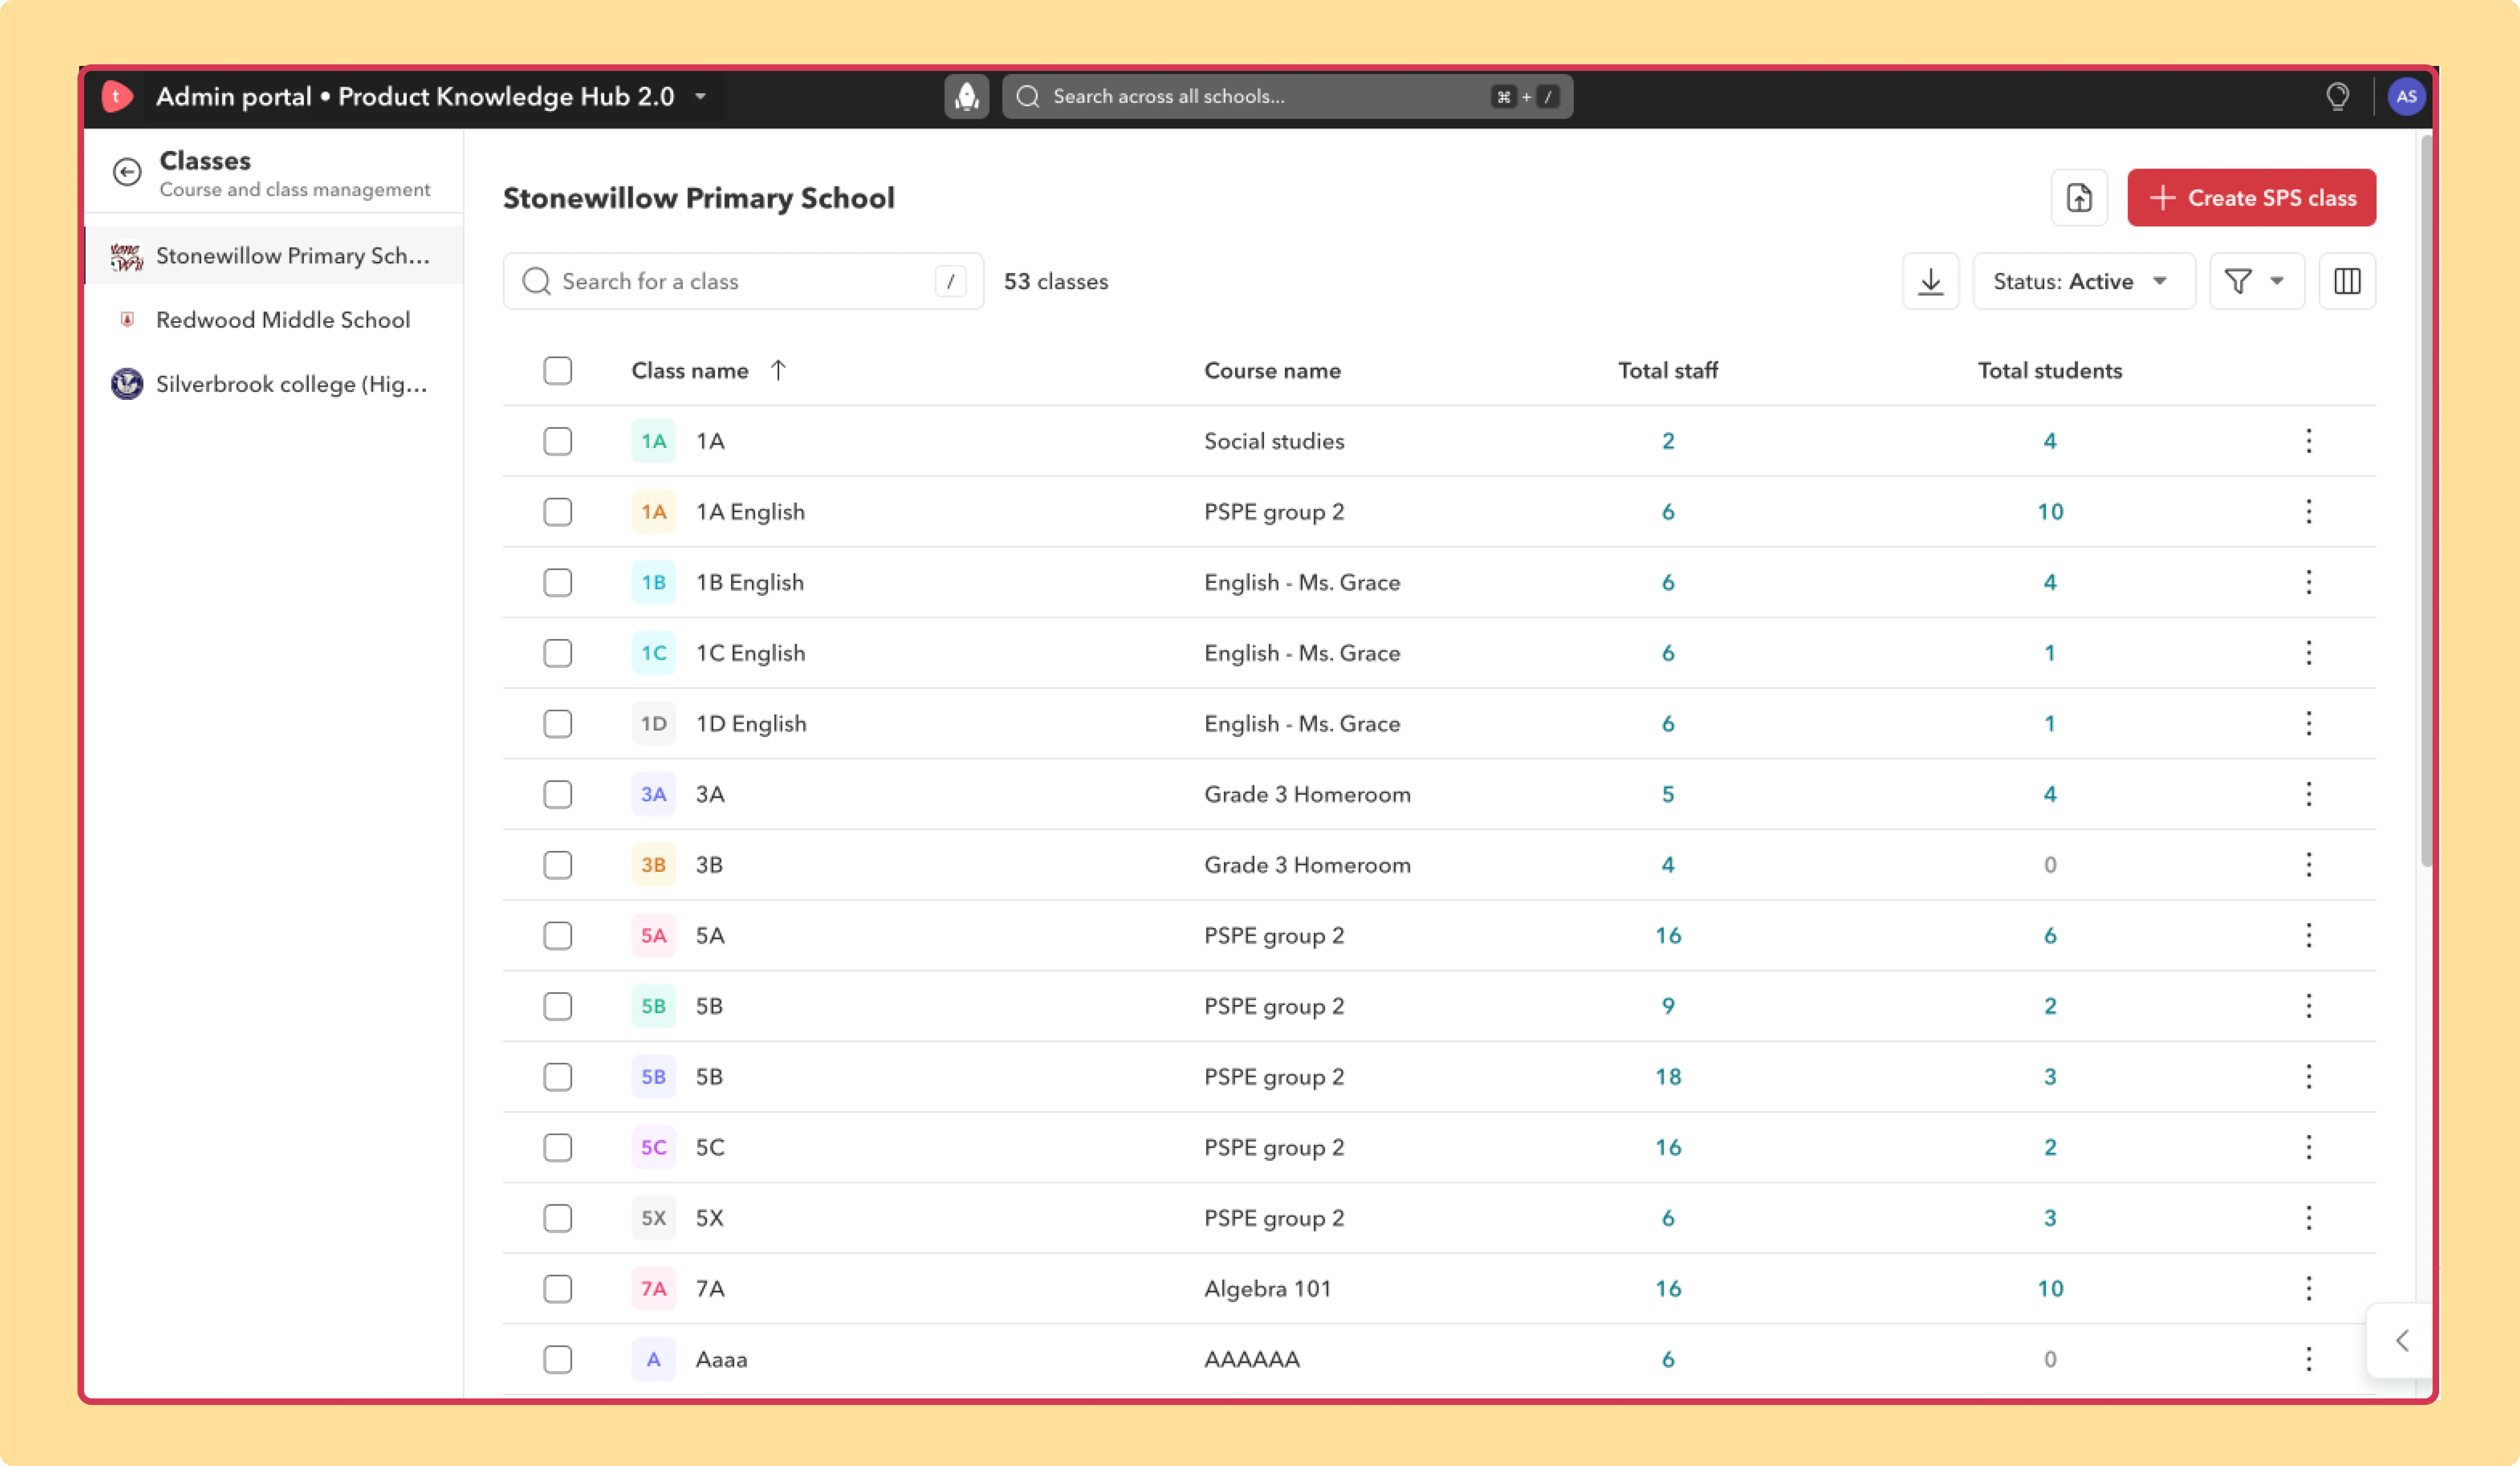The width and height of the screenshot is (2520, 1466).
Task: Download the class list
Action: (x=1930, y=281)
